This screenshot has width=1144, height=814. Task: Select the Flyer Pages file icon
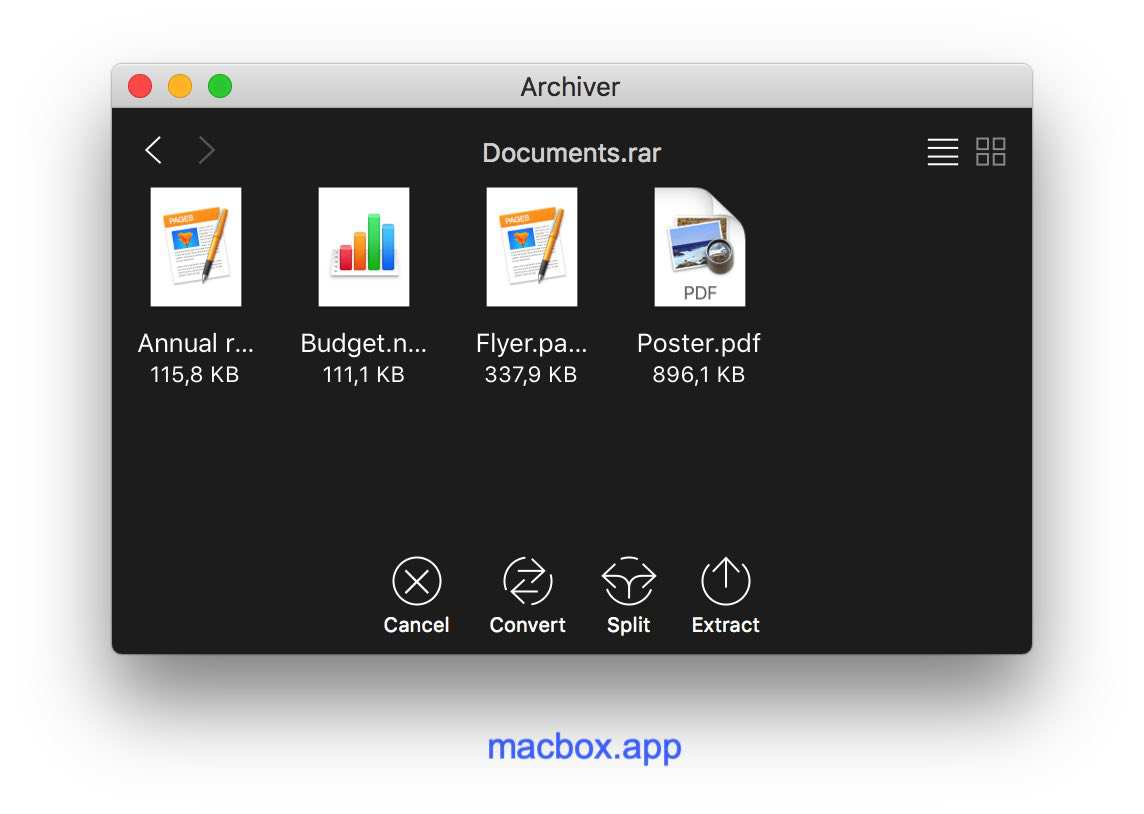point(532,247)
